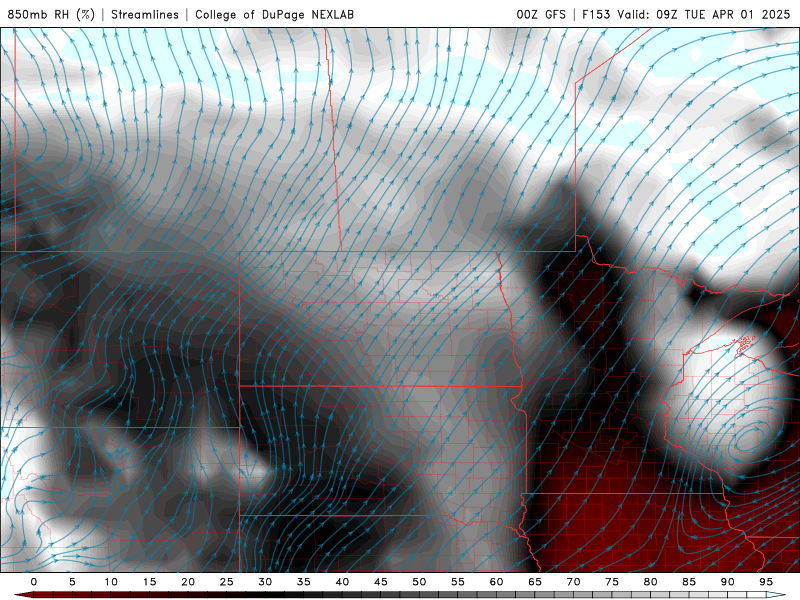Click the "80" label on the color scale

[x=651, y=582]
